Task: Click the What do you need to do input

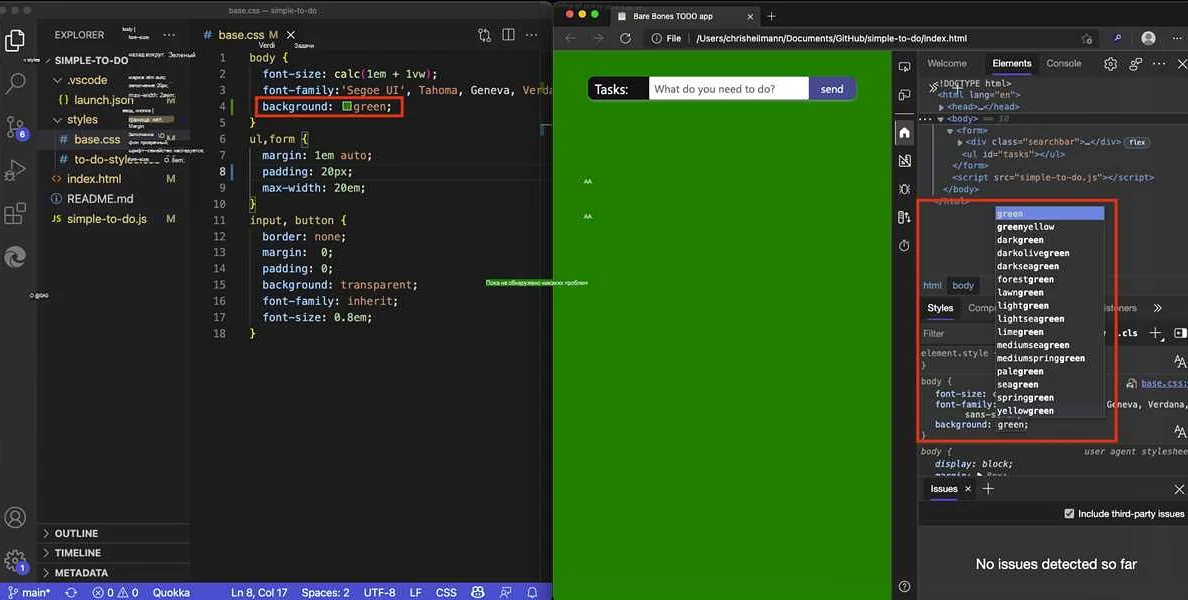Action: tap(728, 88)
